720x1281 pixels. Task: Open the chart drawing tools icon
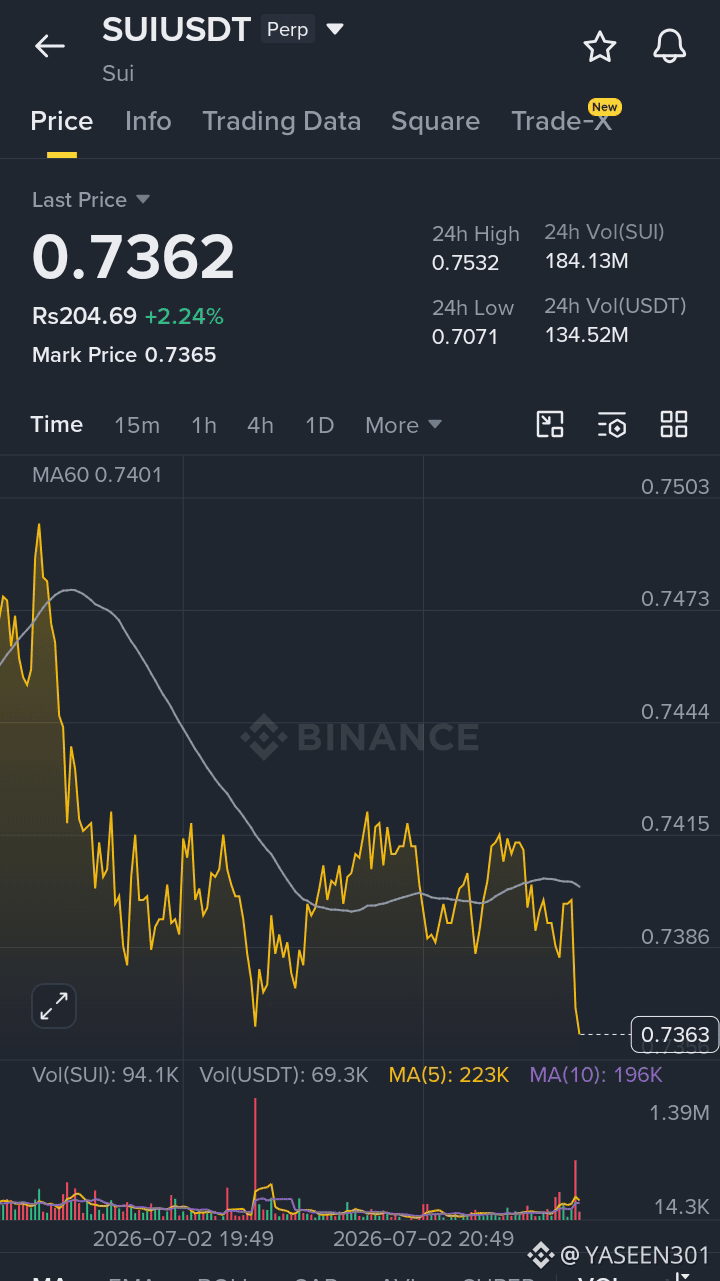550,424
